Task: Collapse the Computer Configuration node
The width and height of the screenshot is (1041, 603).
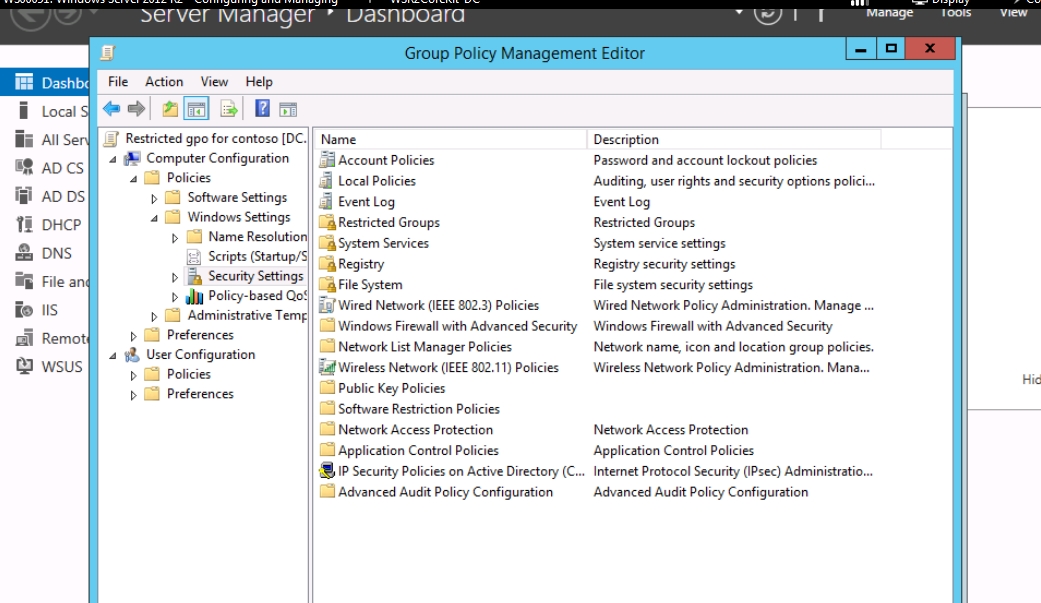Action: (x=113, y=159)
